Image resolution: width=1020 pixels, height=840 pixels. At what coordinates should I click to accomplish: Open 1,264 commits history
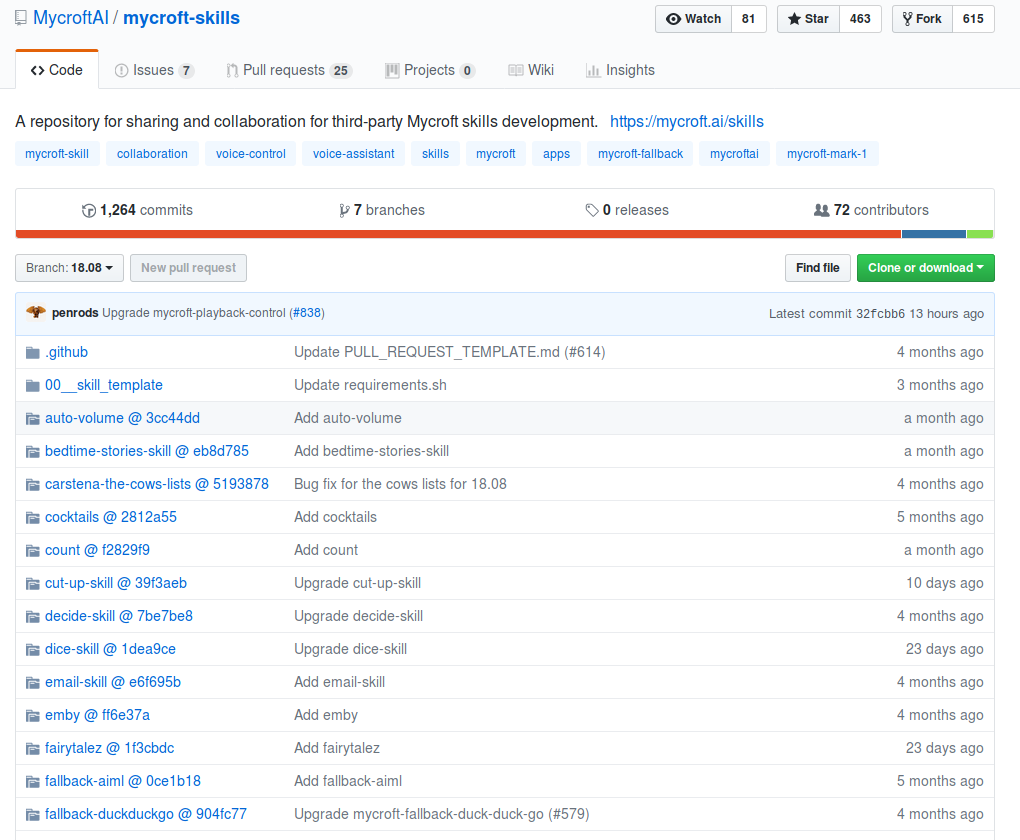coord(137,210)
